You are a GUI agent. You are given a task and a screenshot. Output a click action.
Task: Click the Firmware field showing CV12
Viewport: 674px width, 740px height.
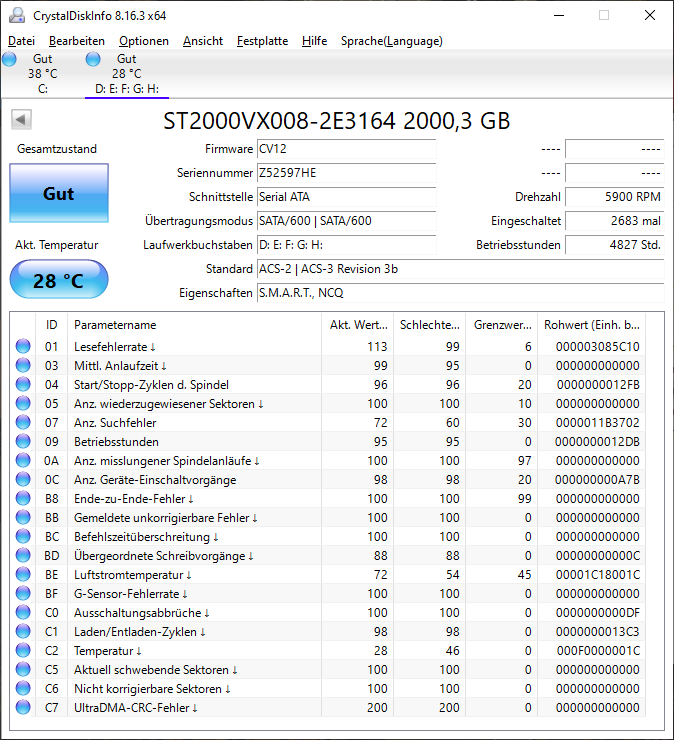click(x=346, y=149)
